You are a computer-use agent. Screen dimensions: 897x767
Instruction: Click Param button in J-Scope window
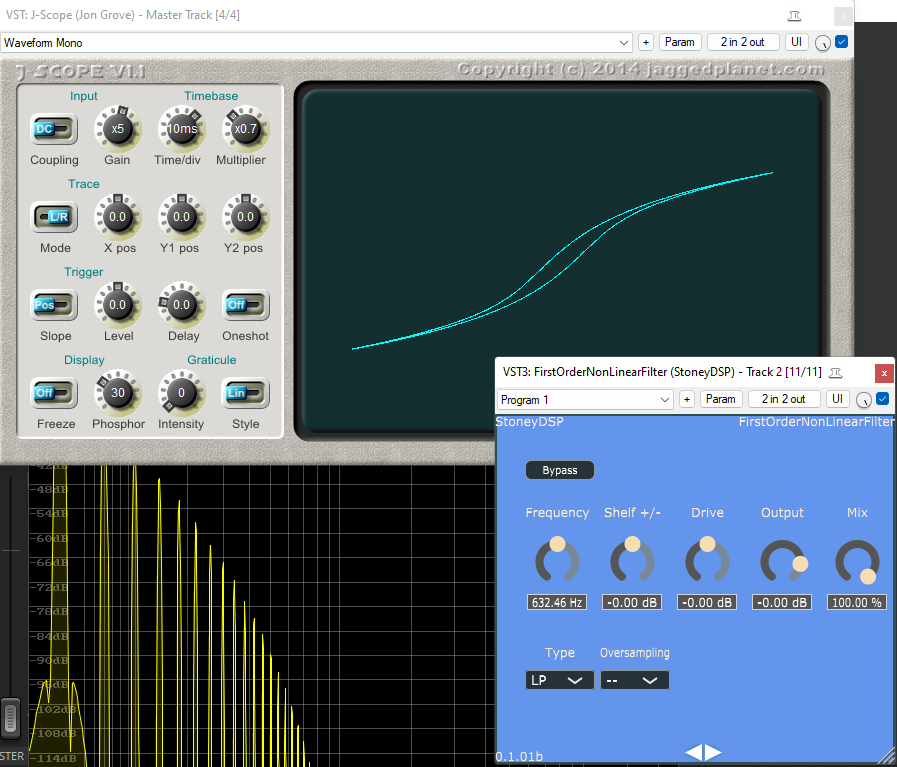point(680,42)
